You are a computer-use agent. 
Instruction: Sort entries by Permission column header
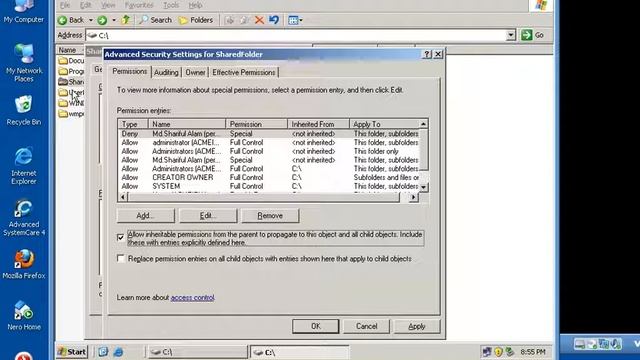pyautogui.click(x=256, y=124)
